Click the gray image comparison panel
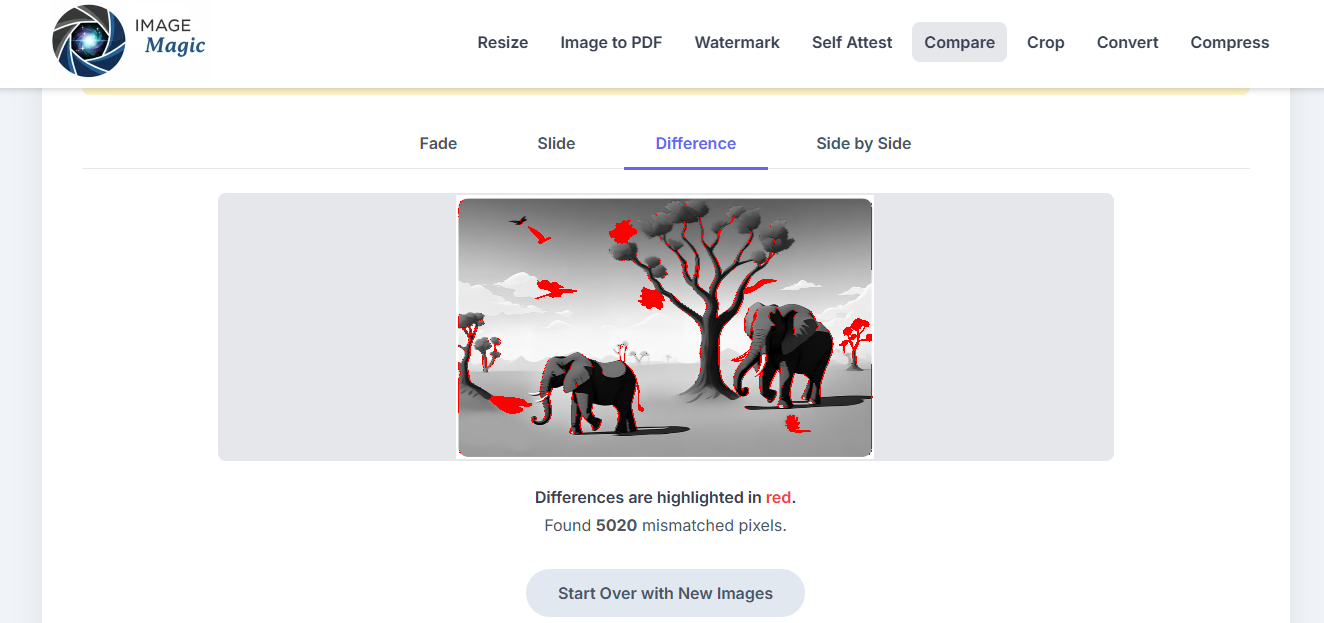 (x=320, y=327)
